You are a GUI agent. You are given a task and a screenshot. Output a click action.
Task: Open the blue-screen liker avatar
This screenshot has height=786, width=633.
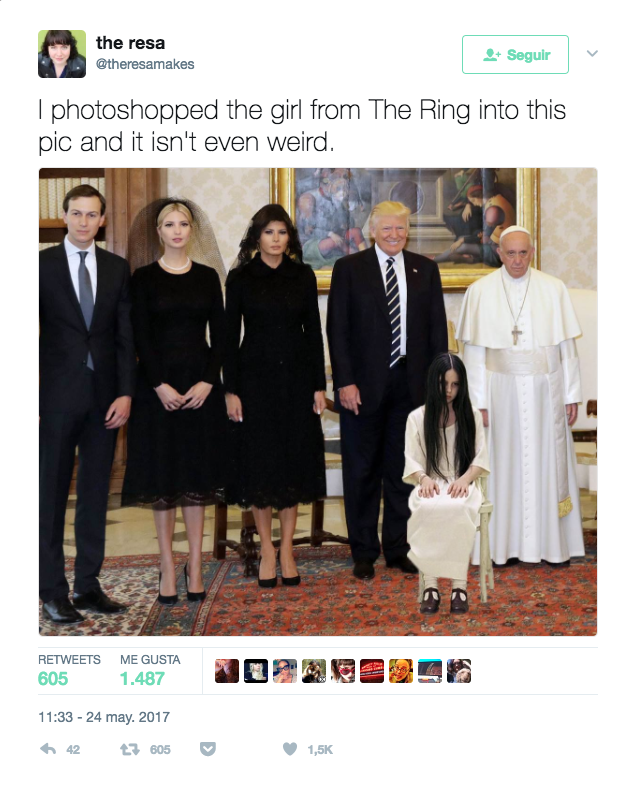tap(430, 671)
